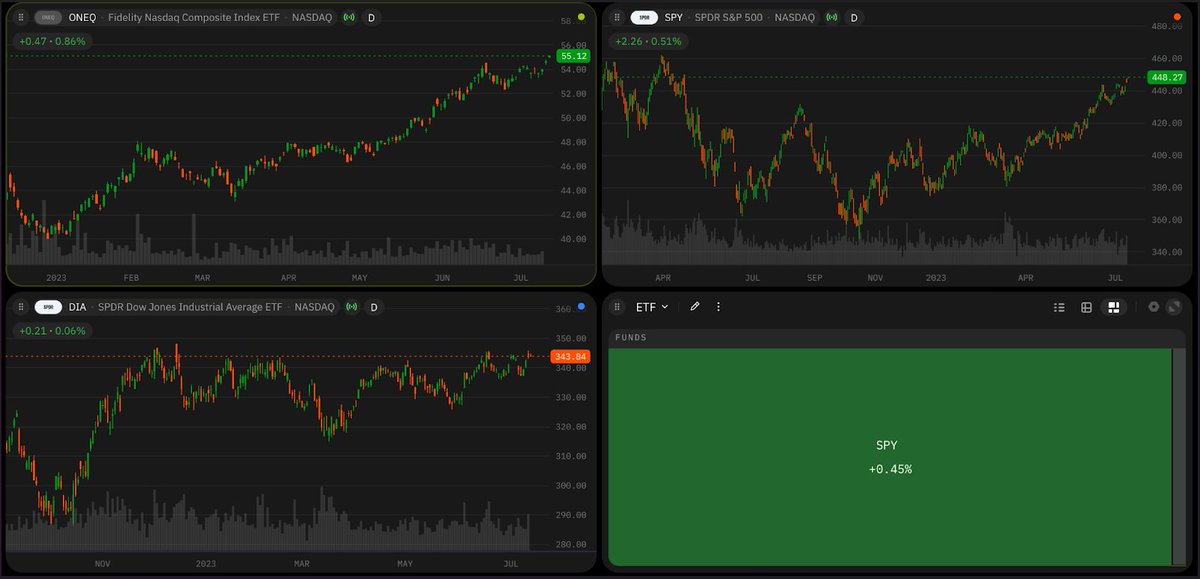
Task: Click the expand panel icon in ETF panel
Action: [1174, 307]
